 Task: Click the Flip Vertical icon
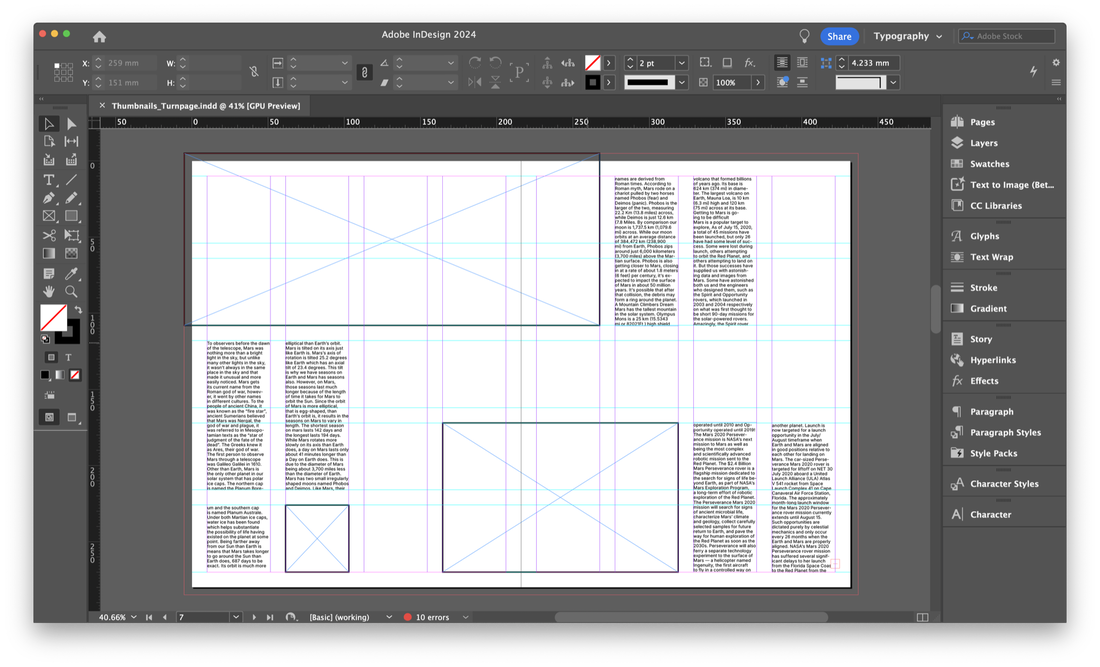[x=496, y=82]
